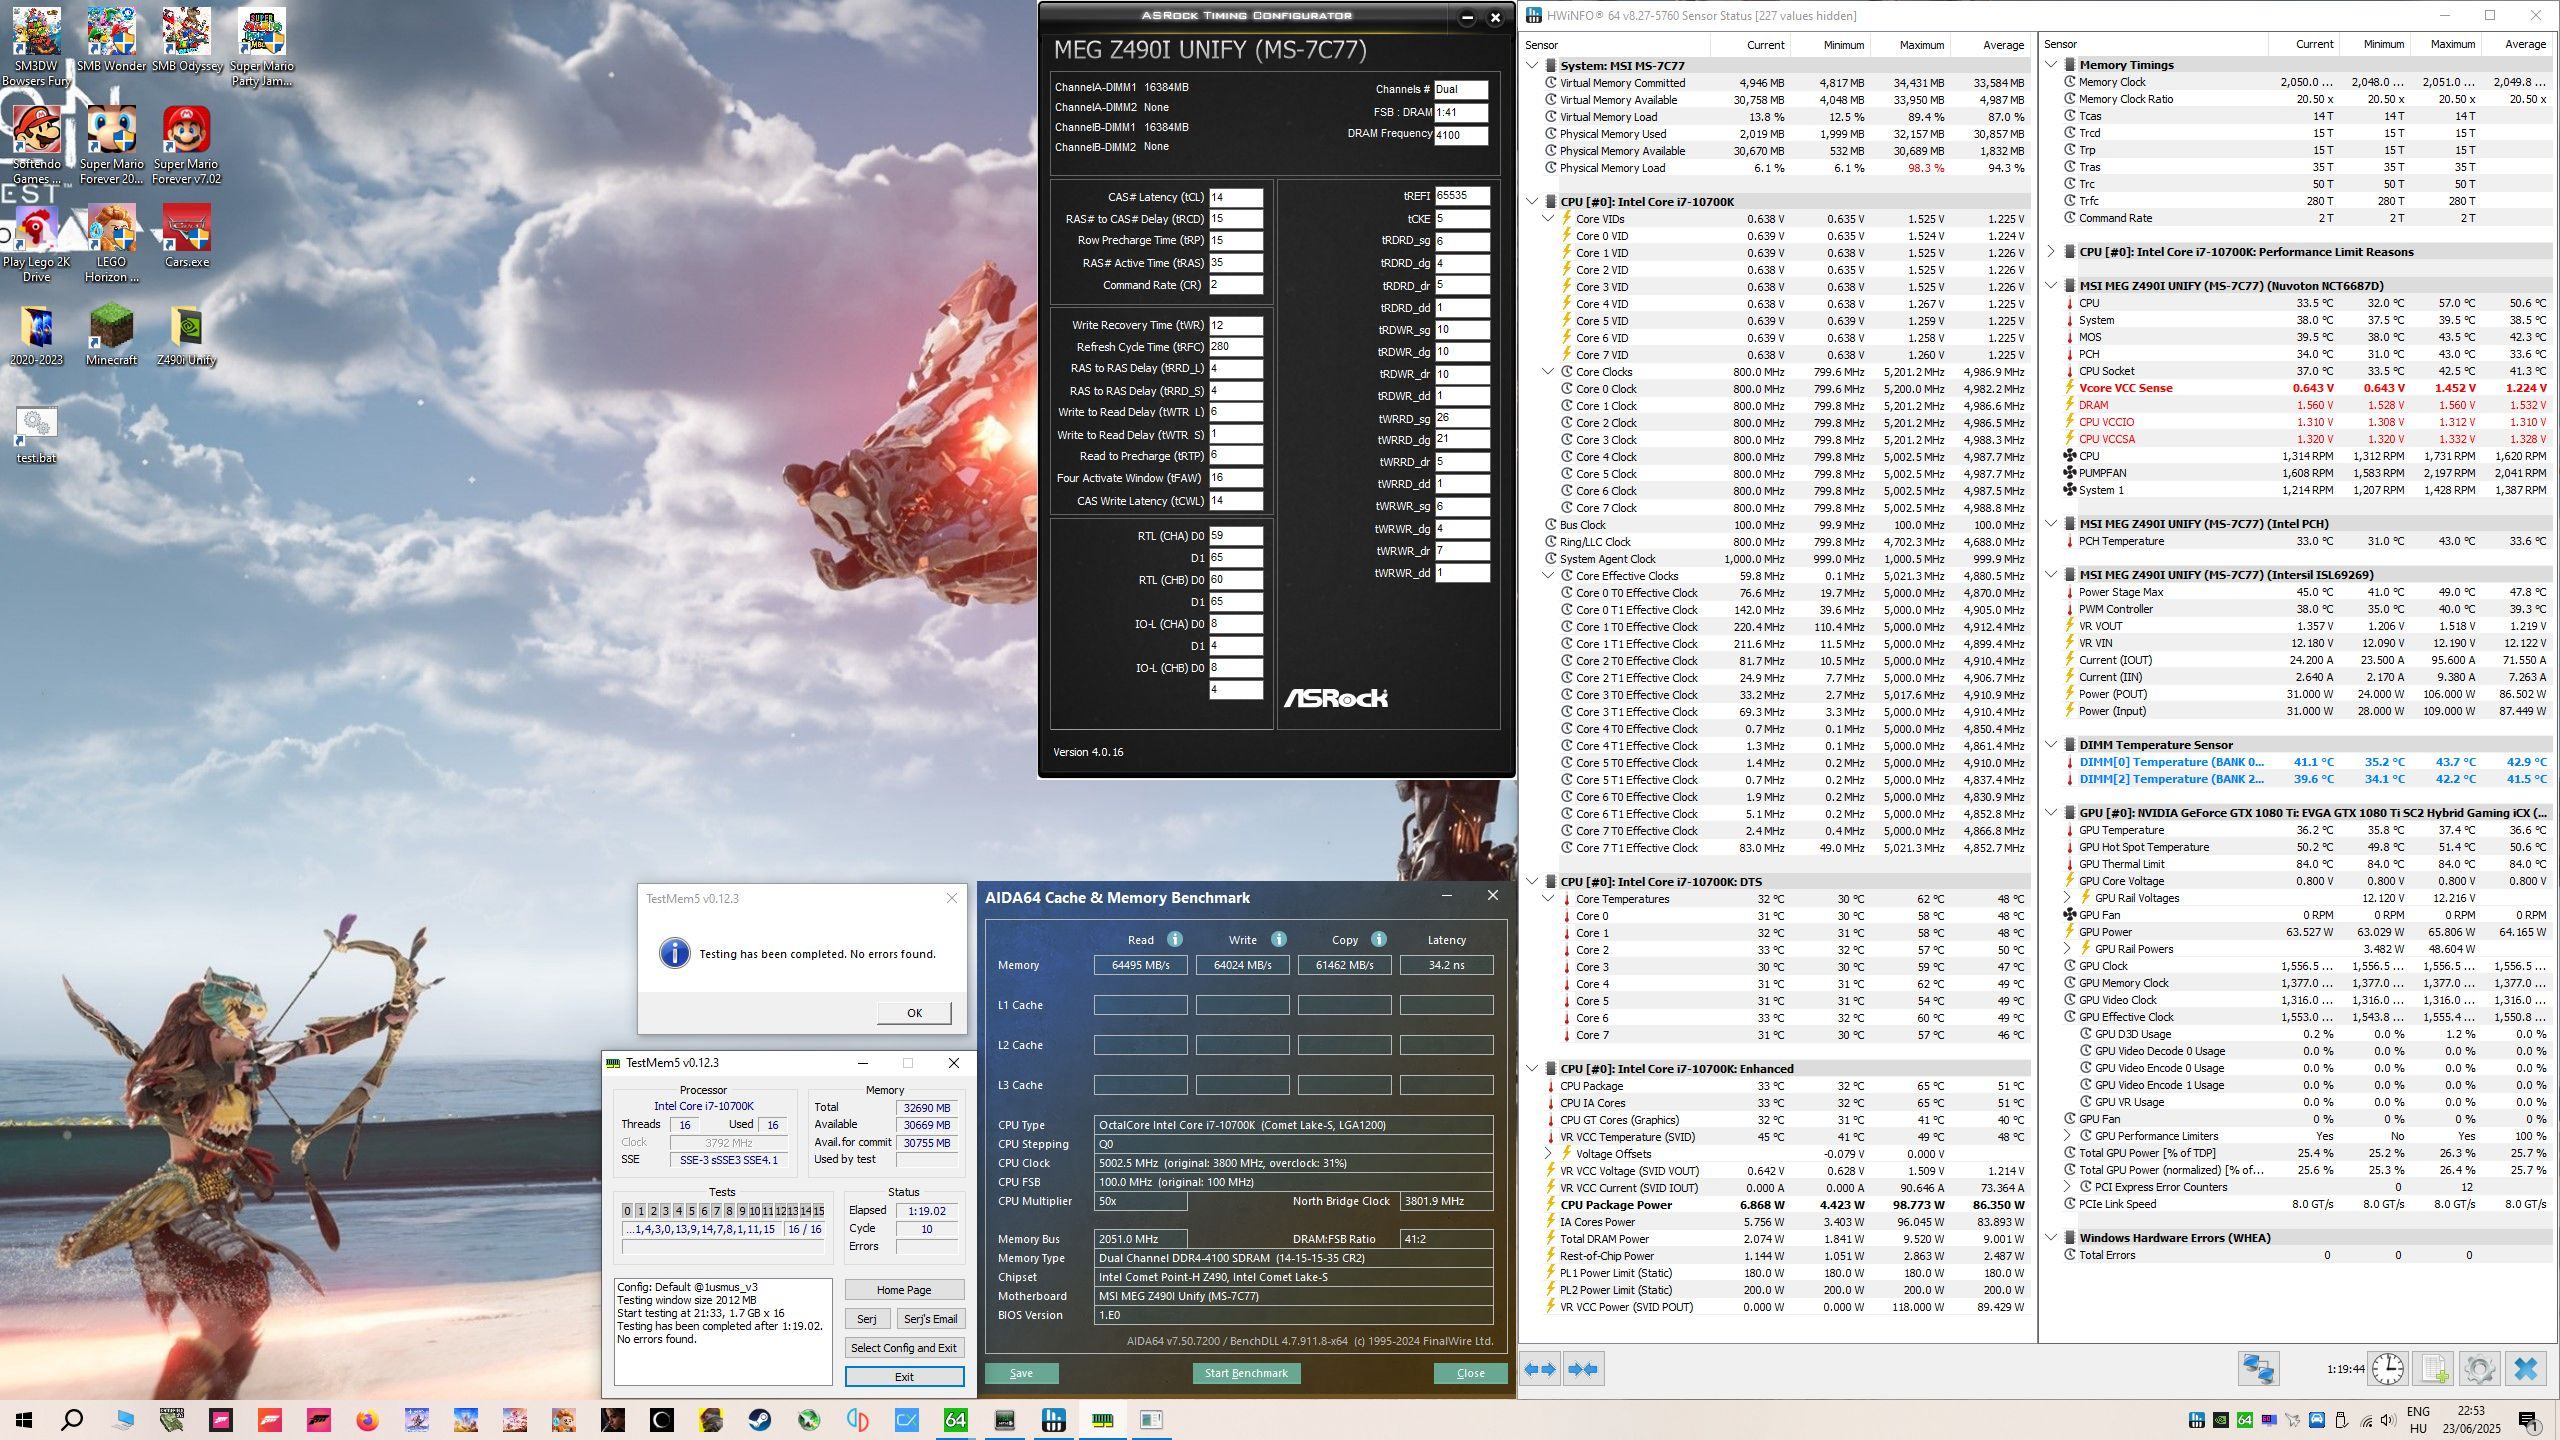This screenshot has height=1440, width=2560.
Task: Click the tREFI value field
Action: click(1462, 196)
